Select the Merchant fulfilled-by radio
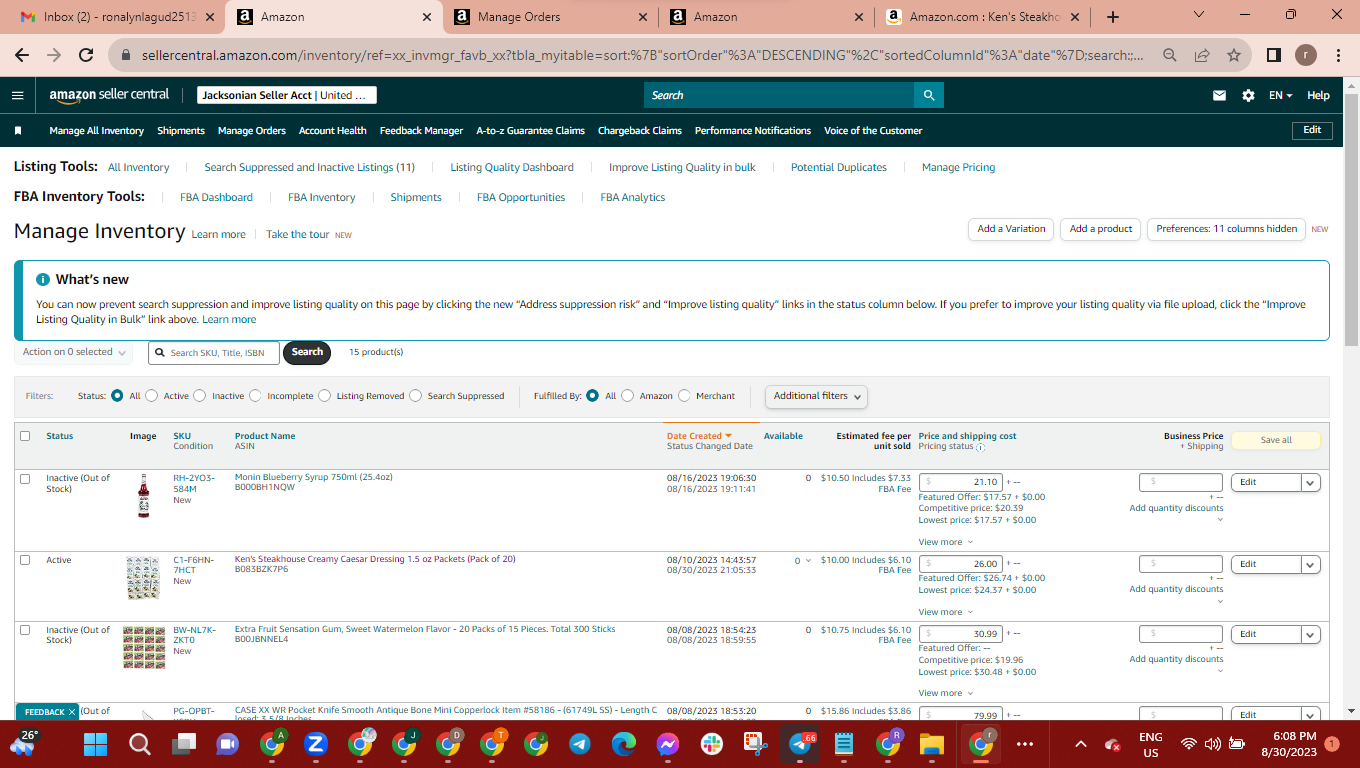This screenshot has height=768, width=1360. tap(684, 396)
